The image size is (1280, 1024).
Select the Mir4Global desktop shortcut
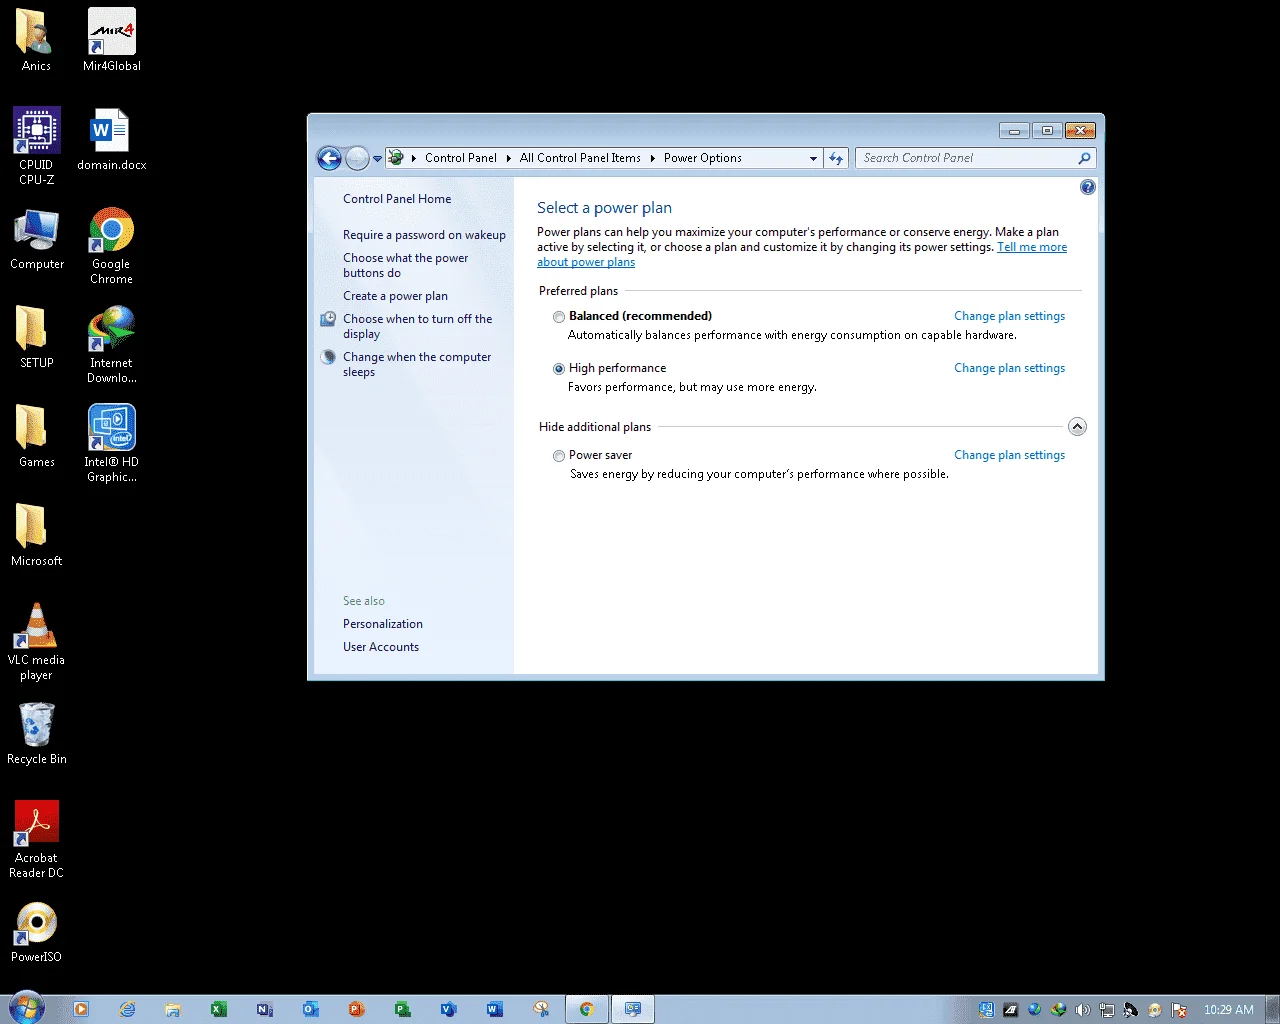tap(112, 40)
